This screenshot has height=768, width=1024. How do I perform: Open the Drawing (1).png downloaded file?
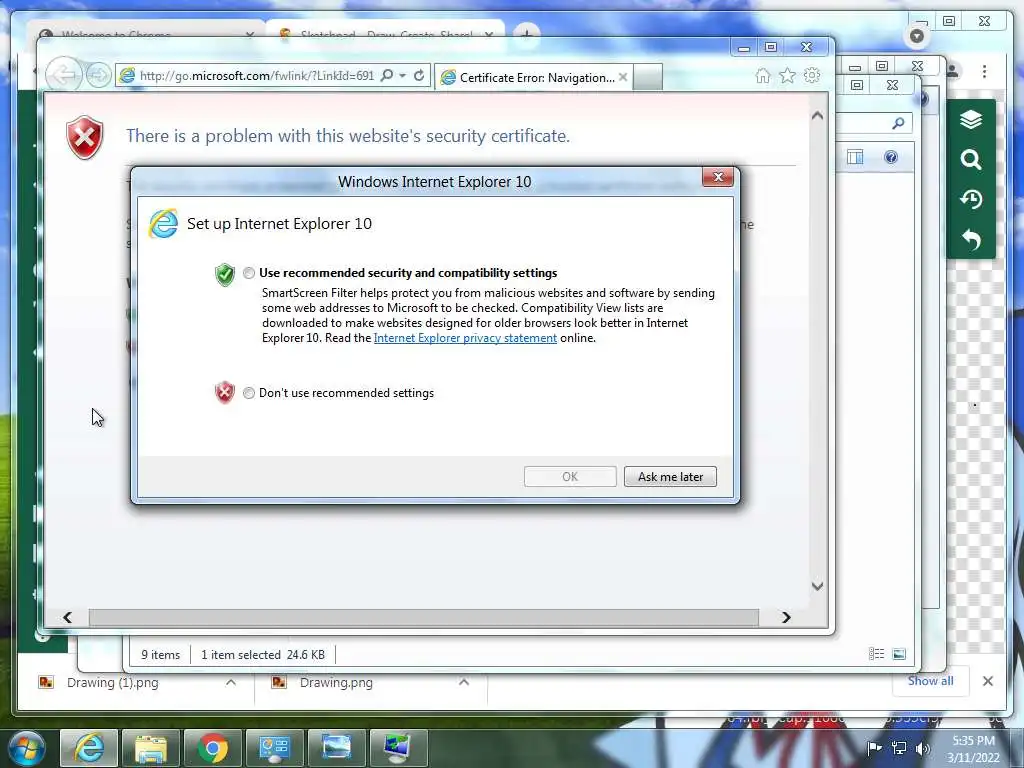click(x=112, y=682)
